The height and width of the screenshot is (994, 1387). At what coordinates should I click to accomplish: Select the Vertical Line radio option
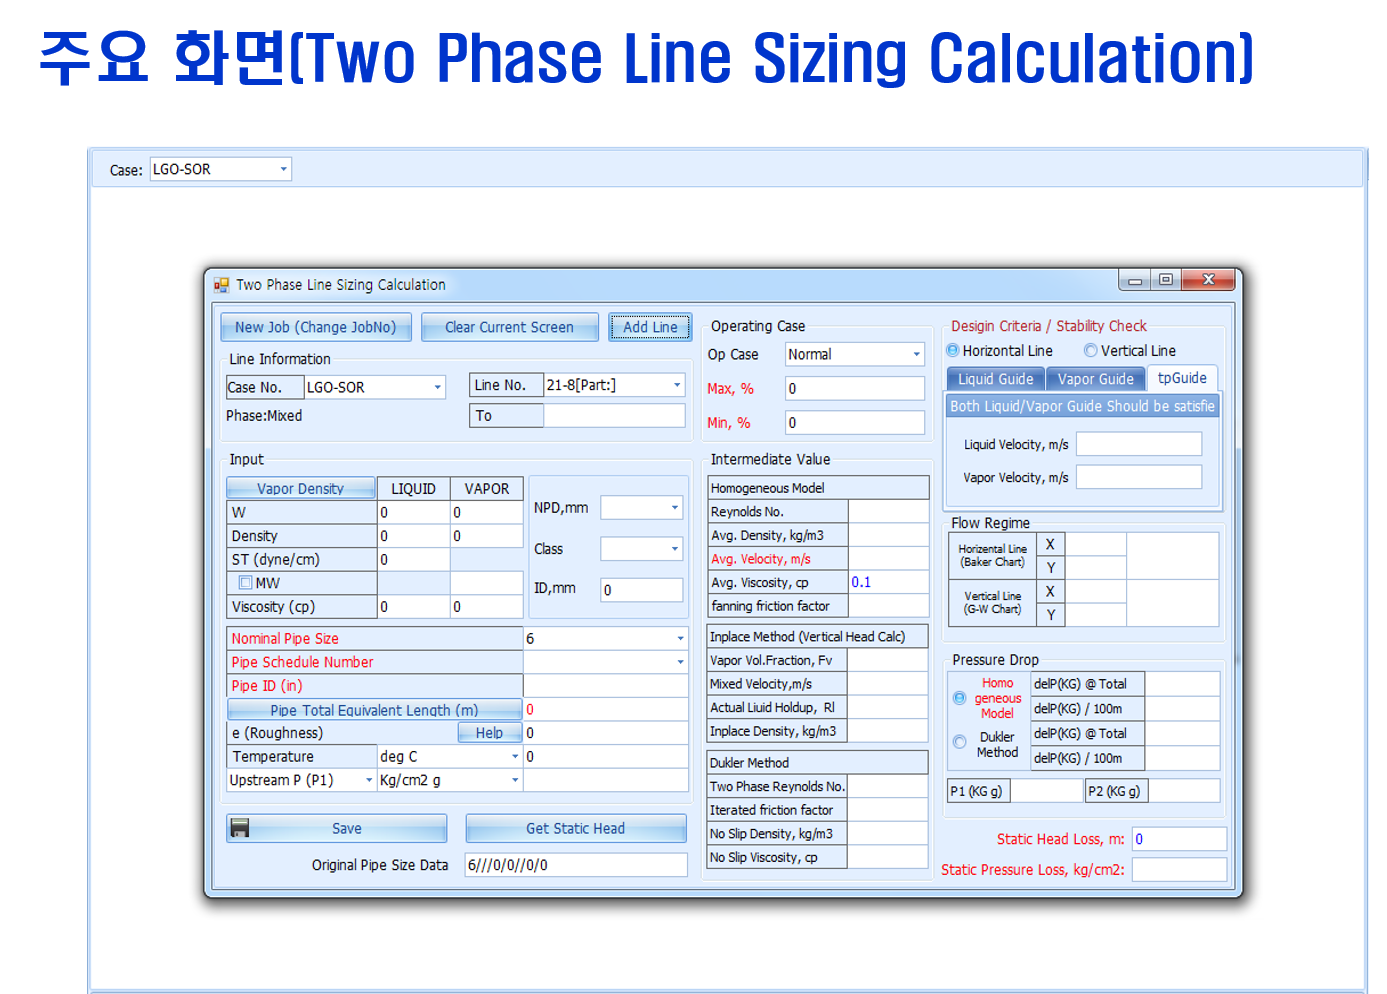[1091, 351]
